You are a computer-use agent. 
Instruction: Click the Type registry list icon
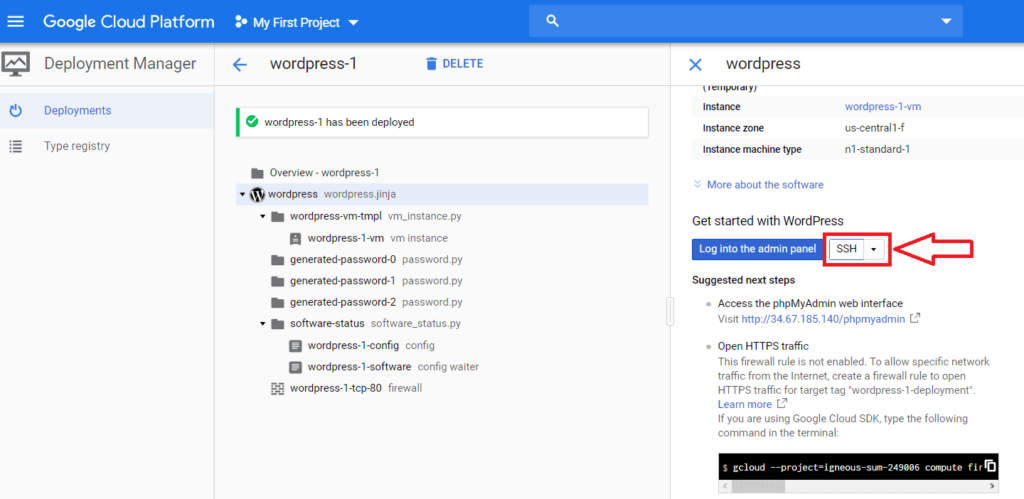pyautogui.click(x=16, y=146)
